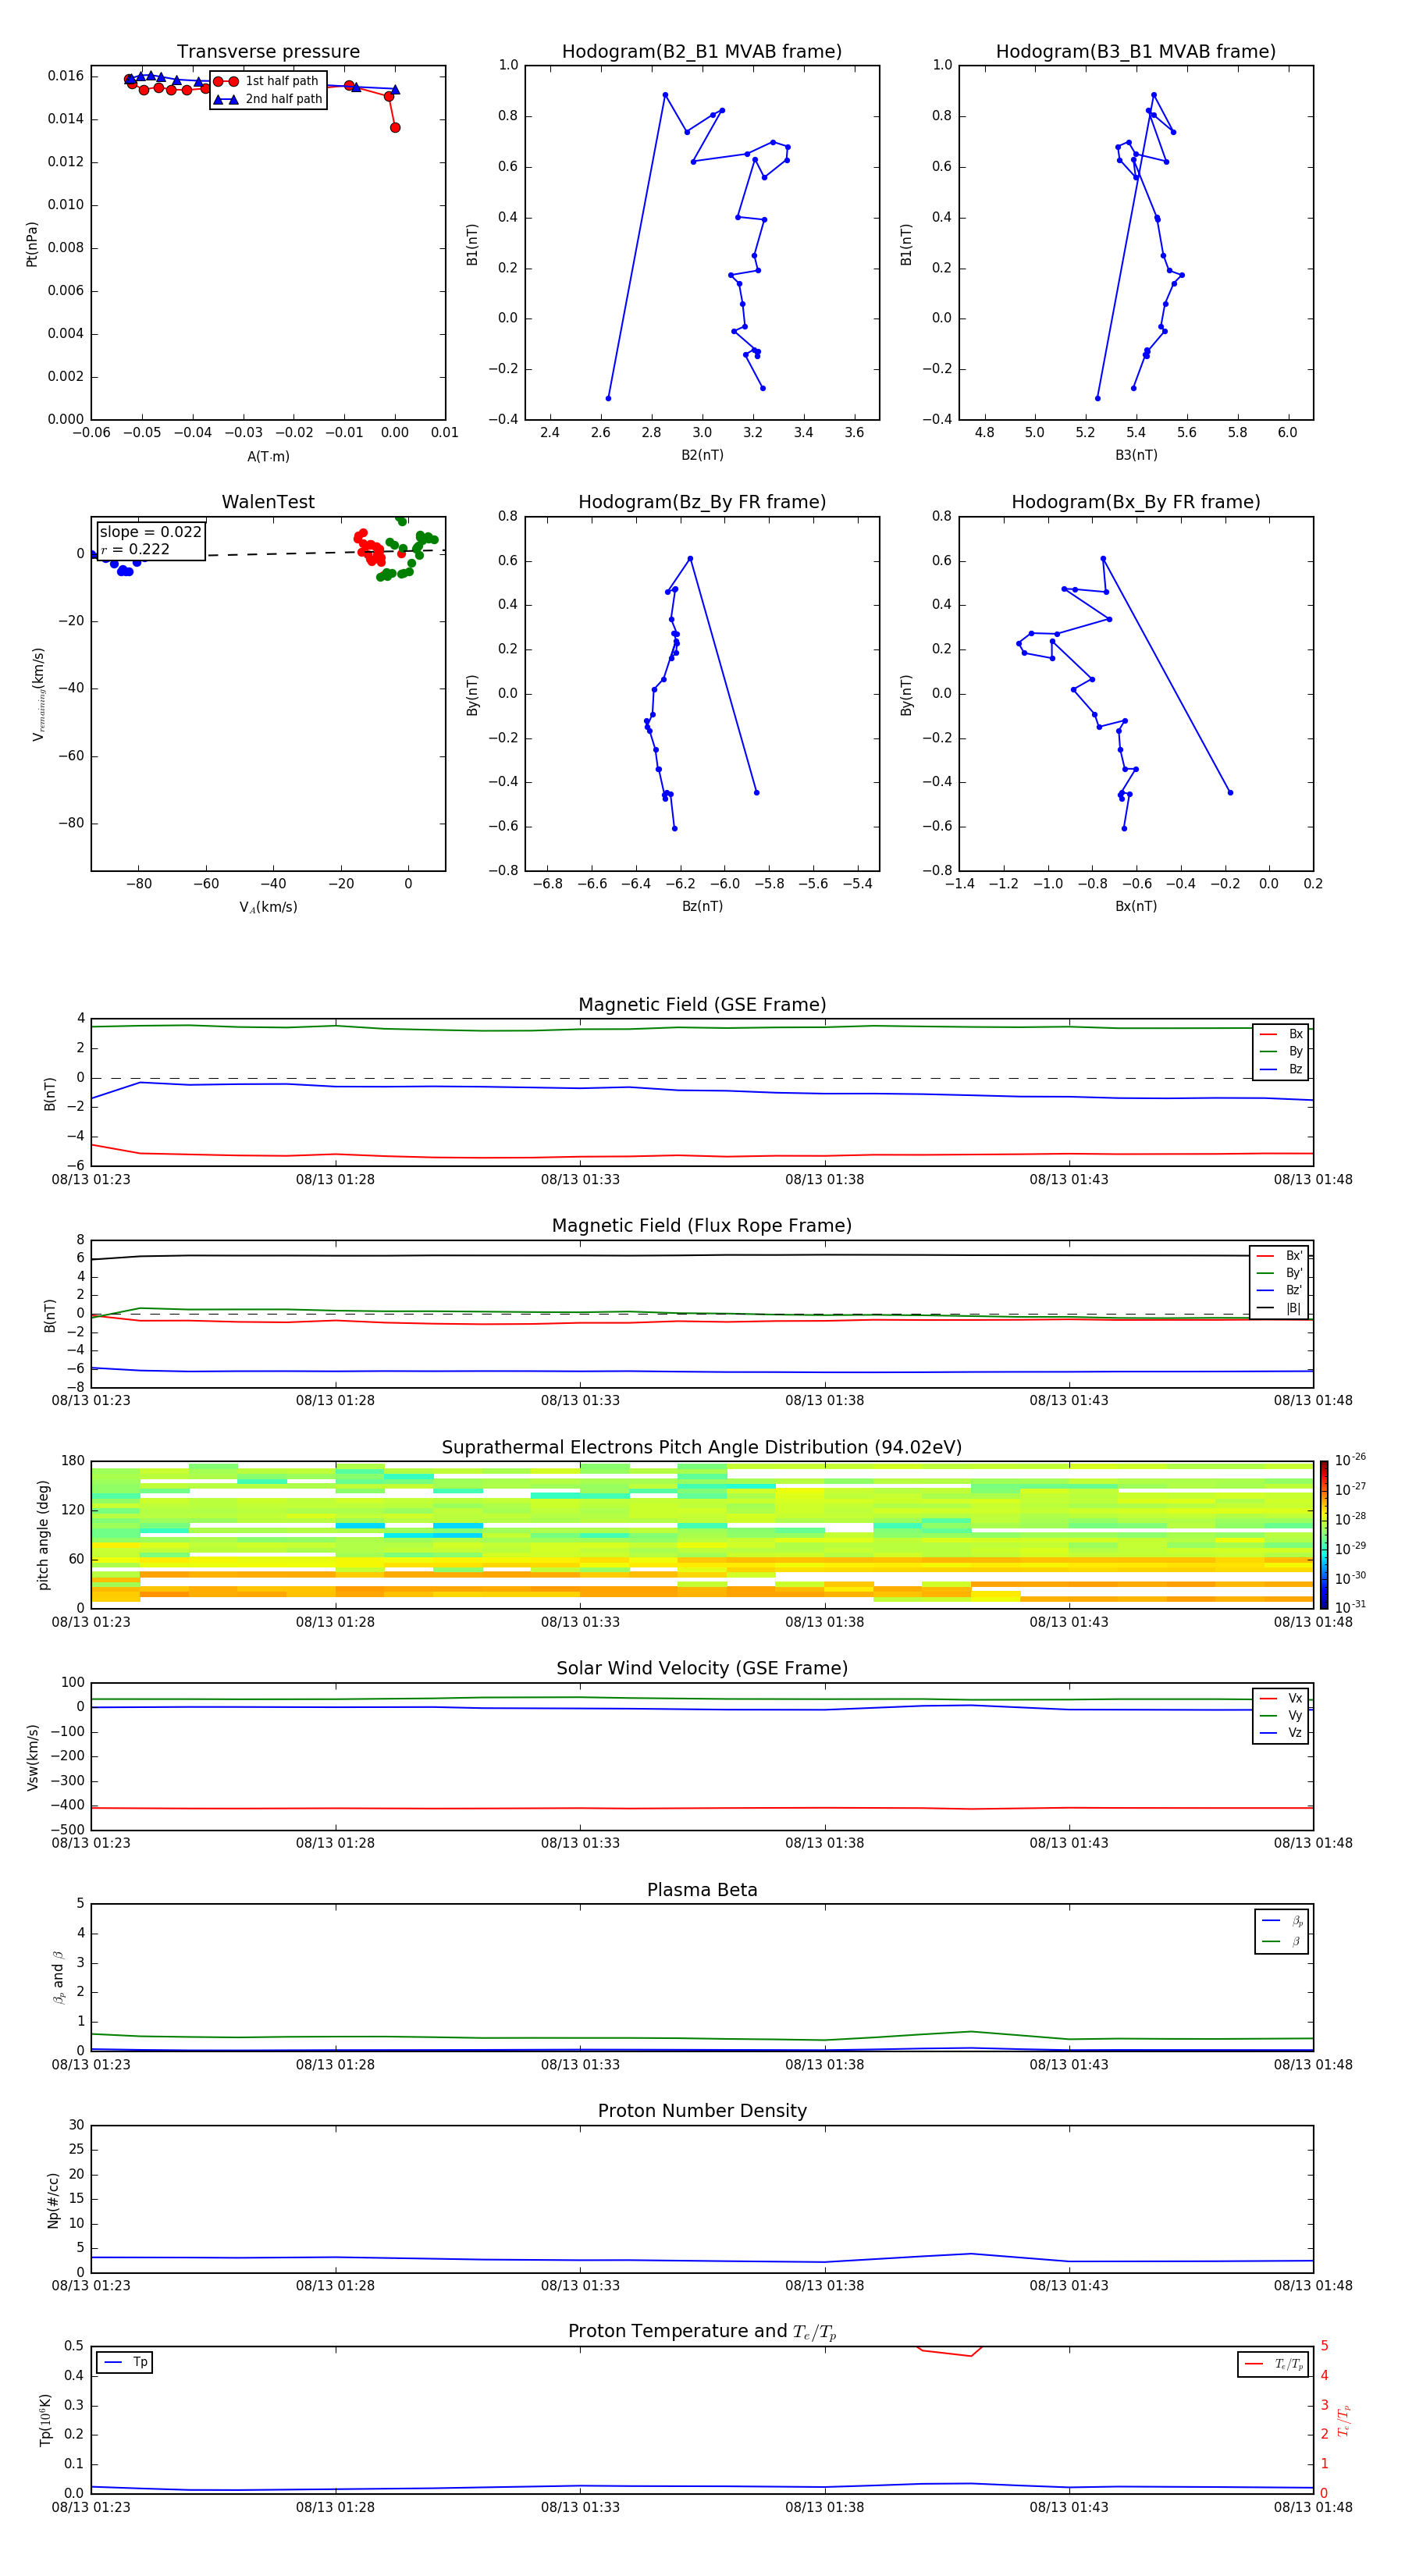This screenshot has height=2576, width=1405.
Task: Click the 10^-26 colorbar tick label
Action: [x=1350, y=1460]
